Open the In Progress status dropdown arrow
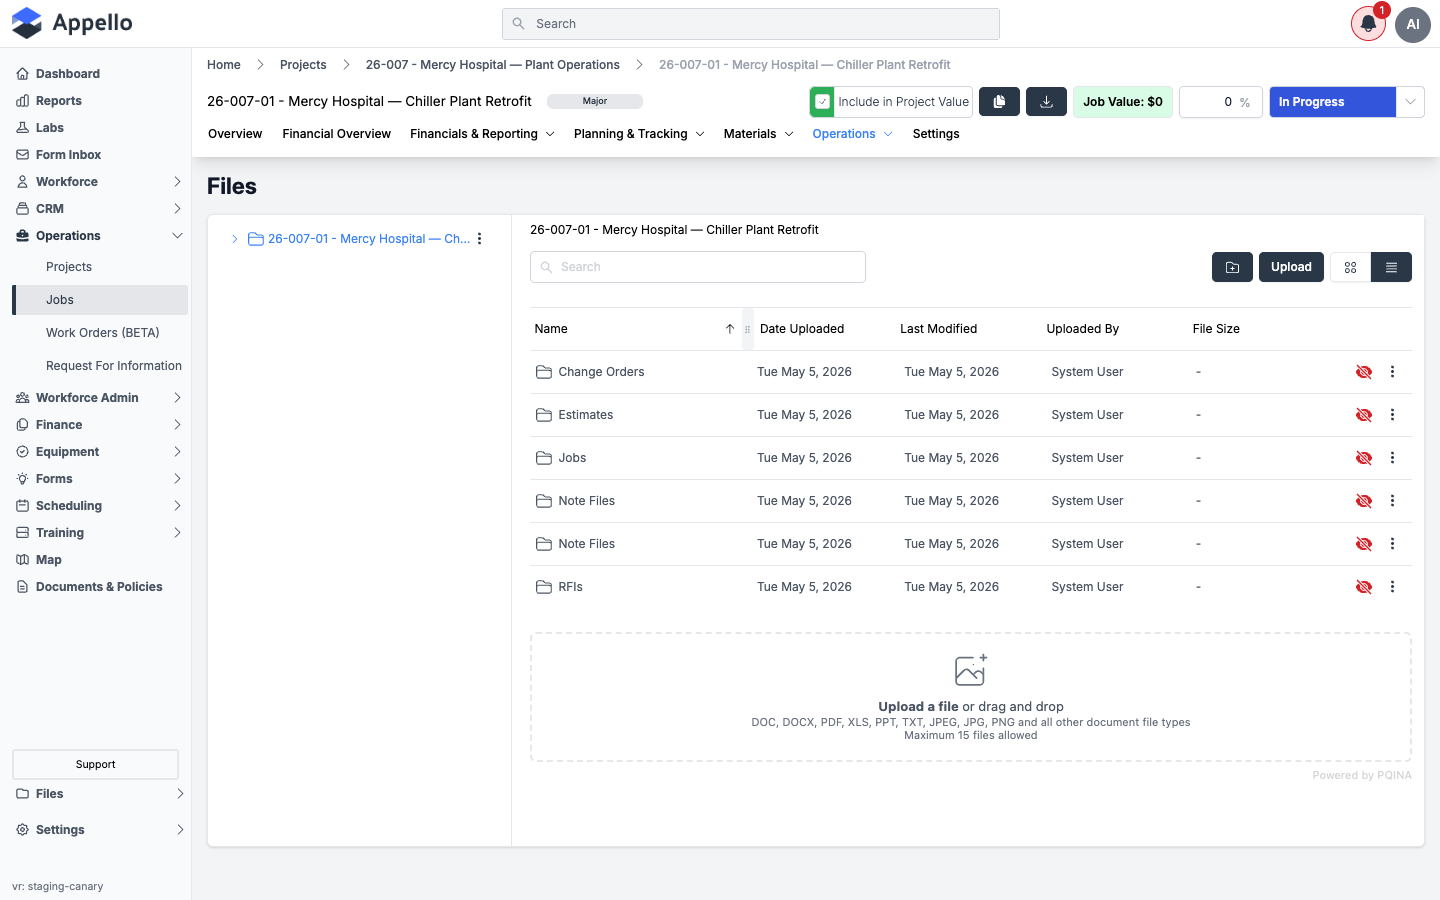 [x=1410, y=102]
